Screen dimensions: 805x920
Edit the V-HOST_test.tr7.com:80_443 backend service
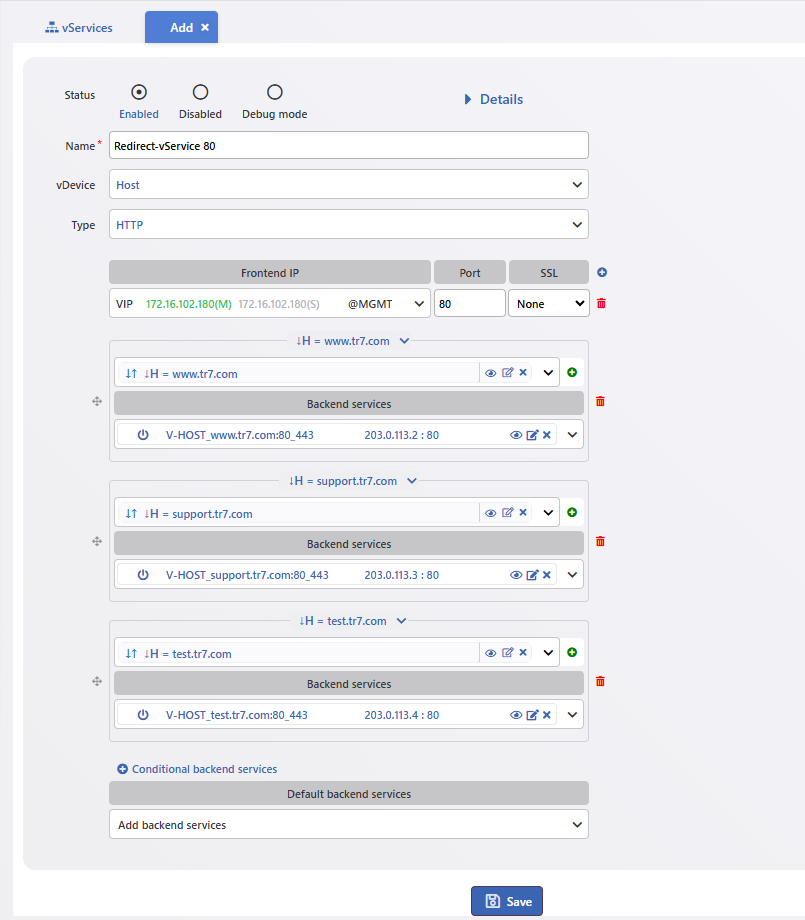coord(532,715)
